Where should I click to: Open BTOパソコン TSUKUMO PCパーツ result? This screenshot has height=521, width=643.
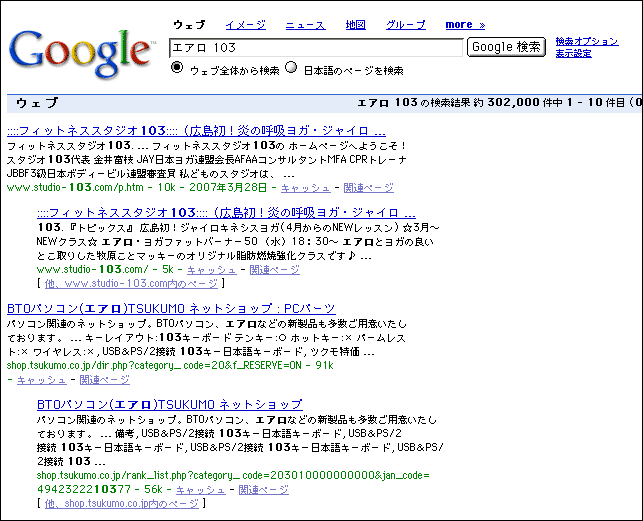click(171, 309)
